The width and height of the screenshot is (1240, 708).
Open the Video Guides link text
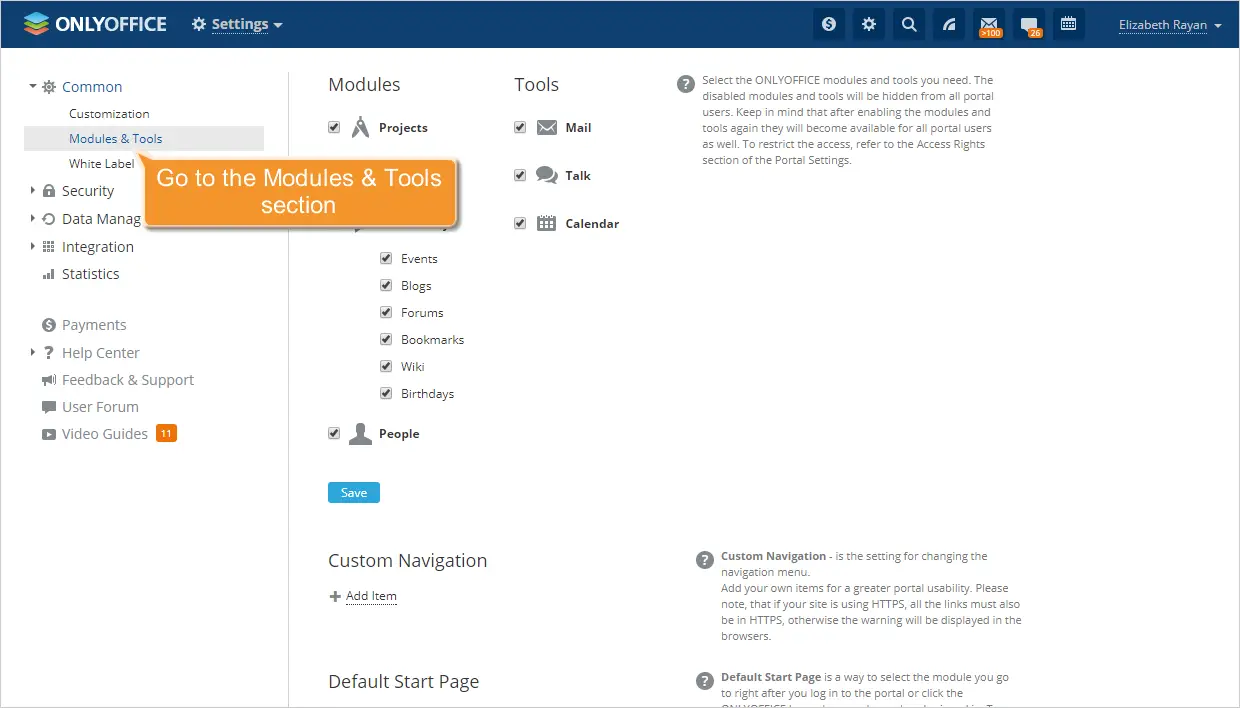coord(105,434)
